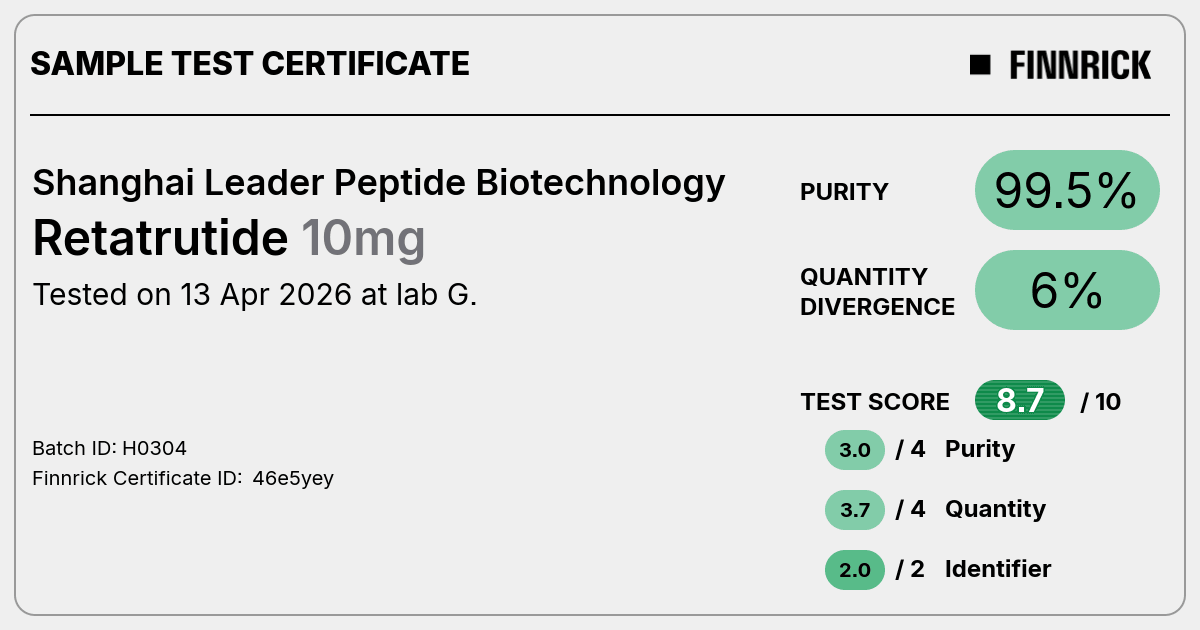Open Shanghai Leader Peptide Biotechnology vendor name
The height and width of the screenshot is (630, 1200).
[x=379, y=183]
